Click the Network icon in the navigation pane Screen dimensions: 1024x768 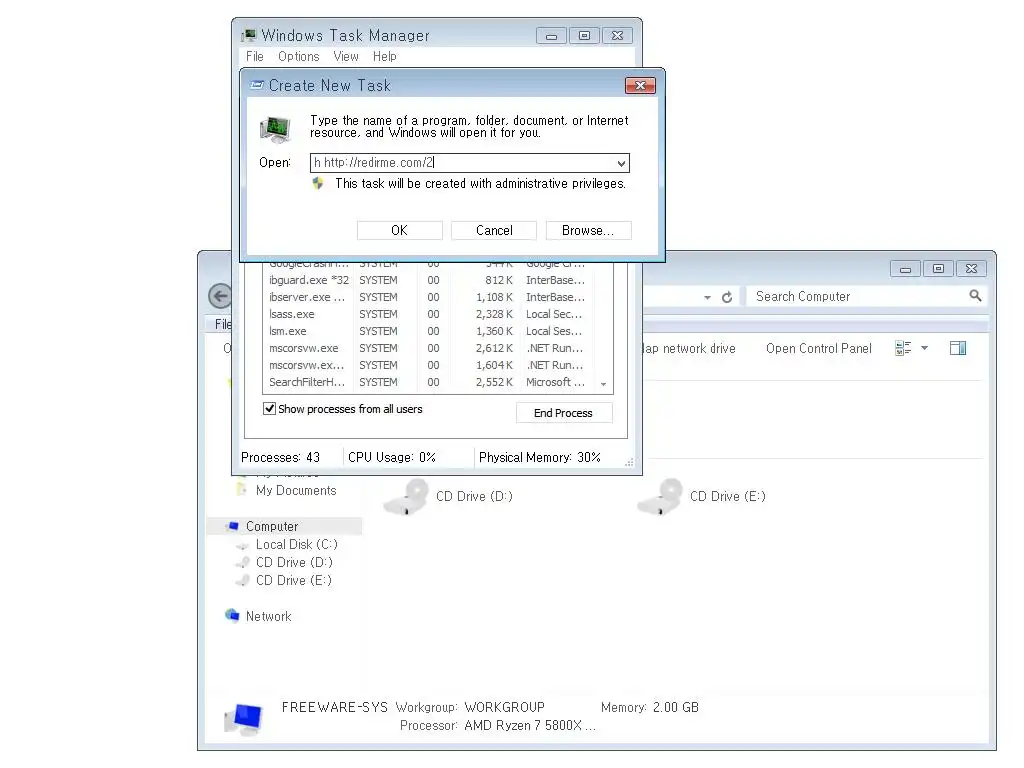click(x=232, y=616)
